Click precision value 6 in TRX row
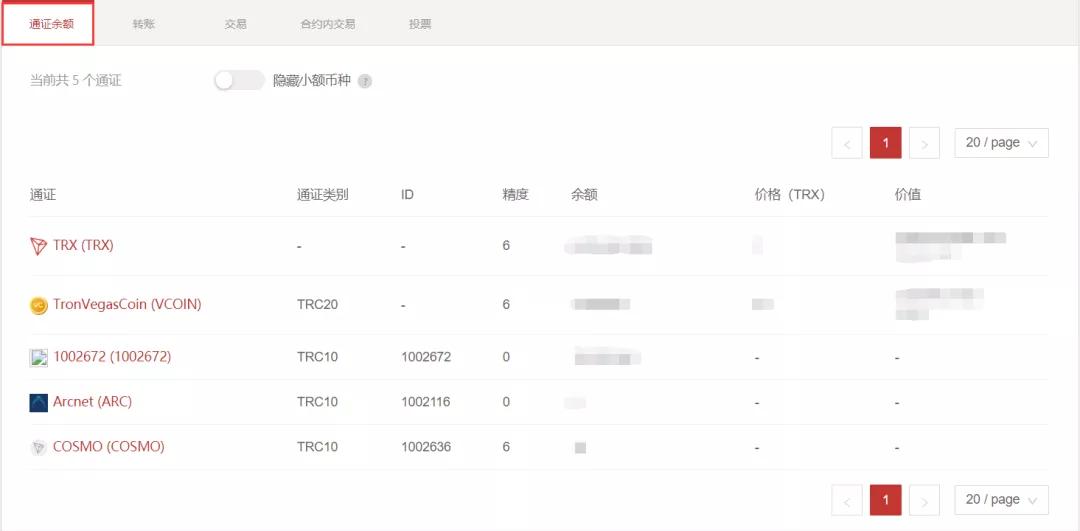 506,246
